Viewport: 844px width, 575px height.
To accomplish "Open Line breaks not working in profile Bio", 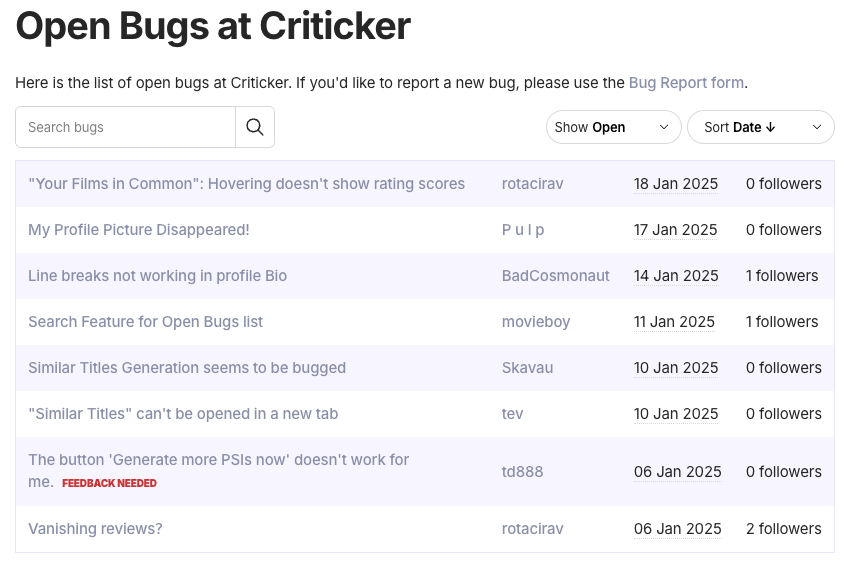I will pyautogui.click(x=158, y=276).
